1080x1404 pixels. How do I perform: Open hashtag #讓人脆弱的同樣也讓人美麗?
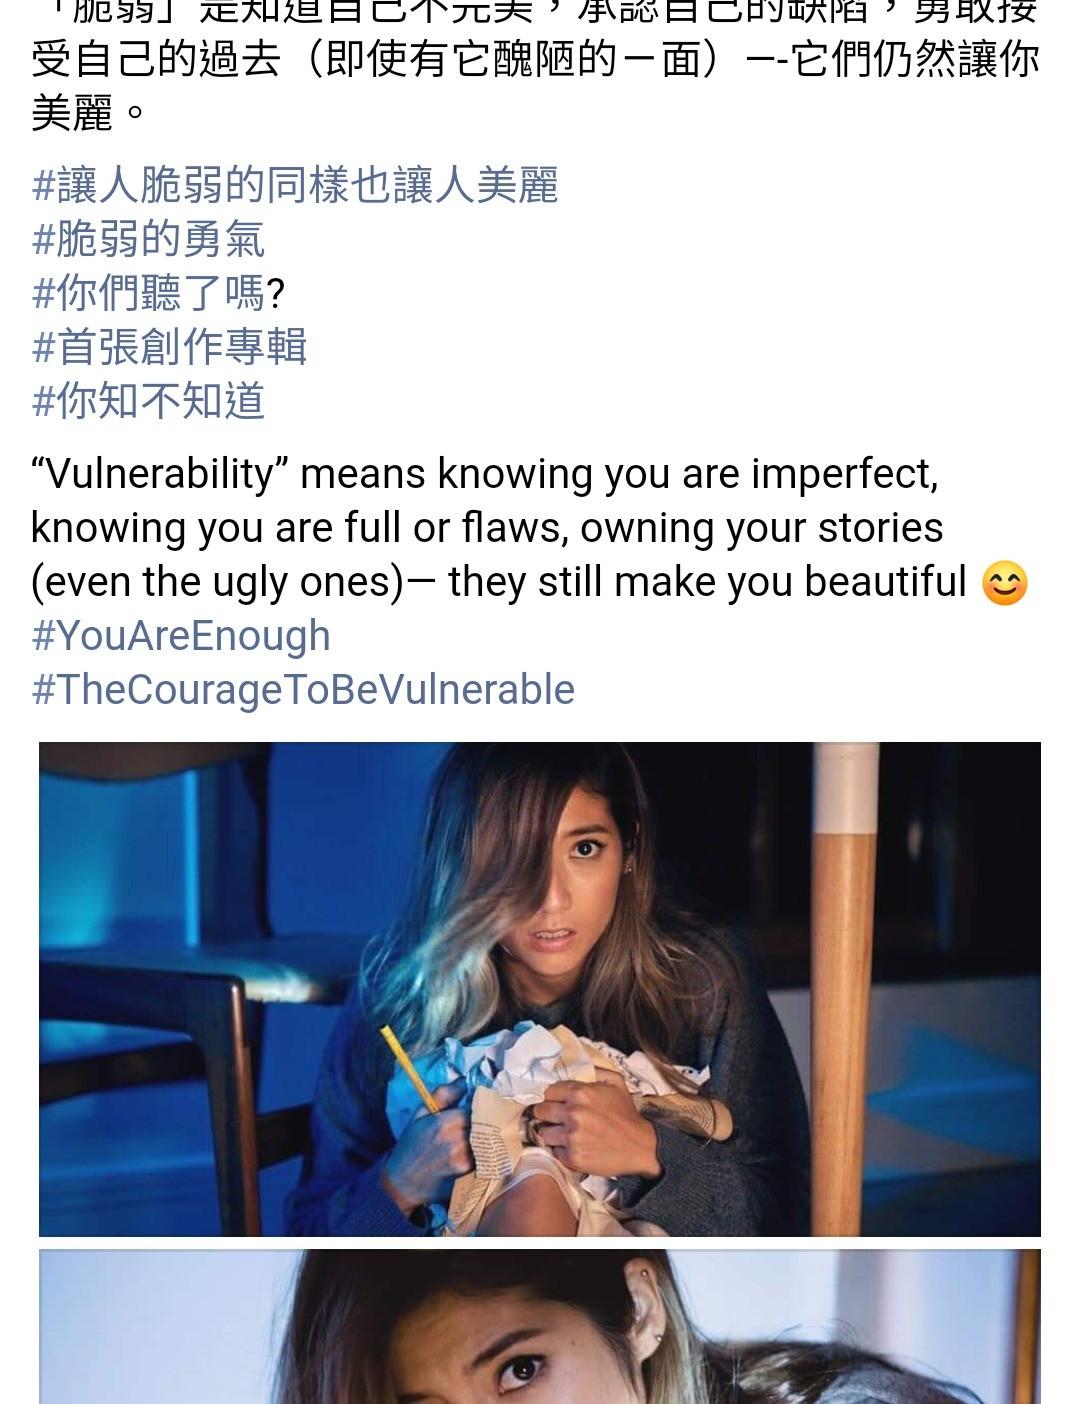295,186
